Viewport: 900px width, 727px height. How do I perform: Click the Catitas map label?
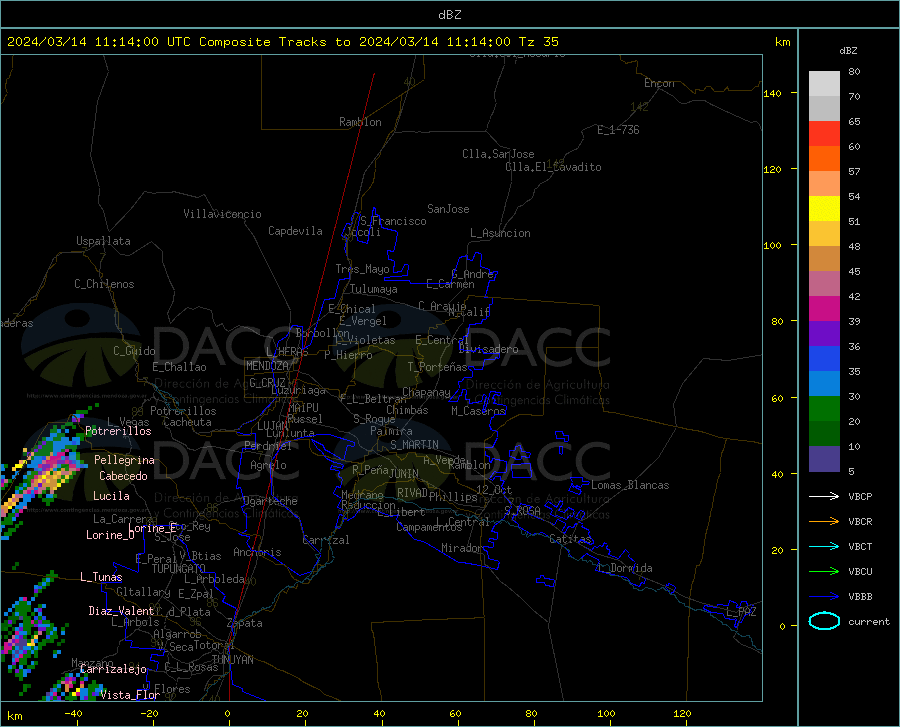[x=571, y=539]
